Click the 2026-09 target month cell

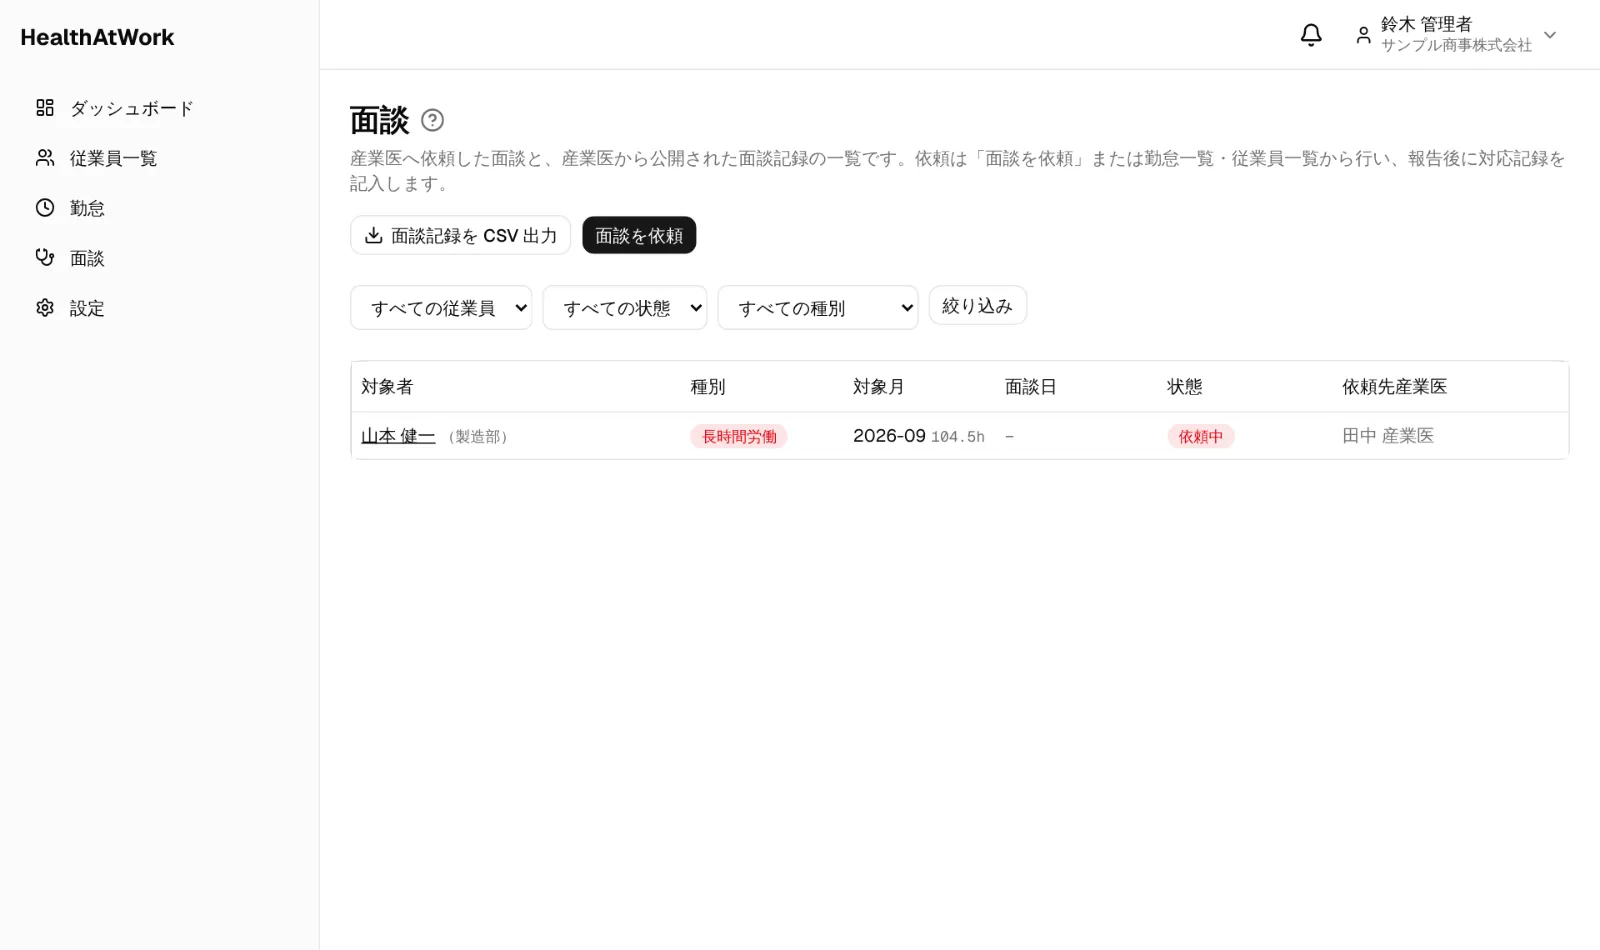point(889,436)
